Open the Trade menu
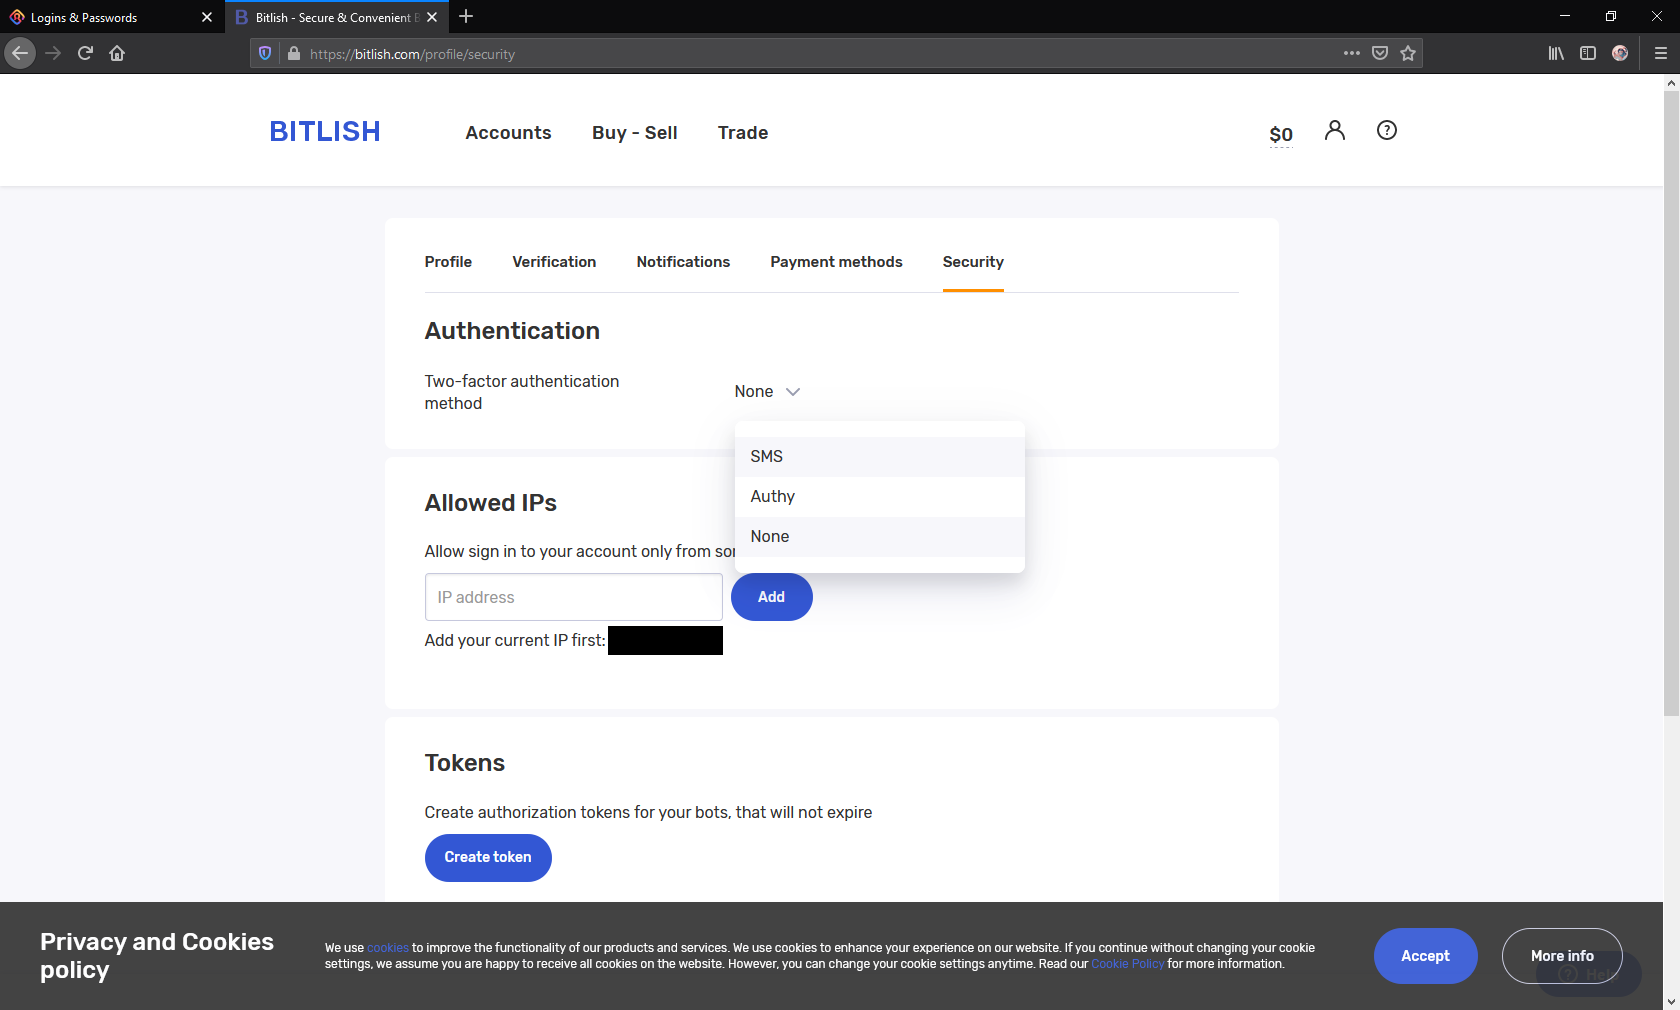This screenshot has width=1680, height=1010. click(743, 133)
